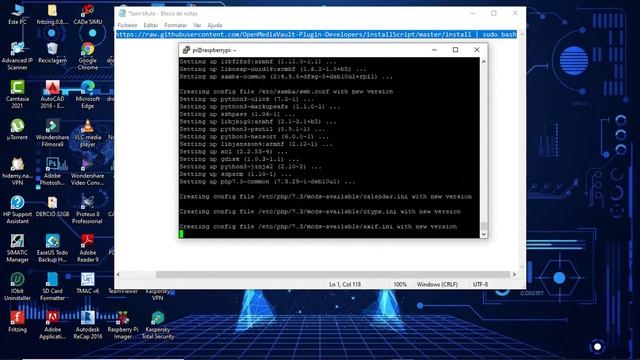Click the 100% zoom status text

(x=400, y=284)
